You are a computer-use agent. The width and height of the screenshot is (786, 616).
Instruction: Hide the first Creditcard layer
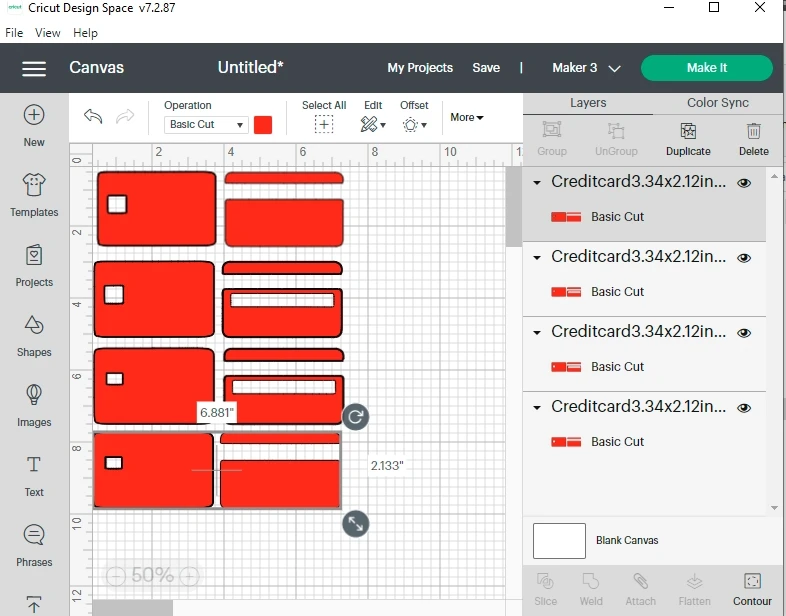pos(744,183)
